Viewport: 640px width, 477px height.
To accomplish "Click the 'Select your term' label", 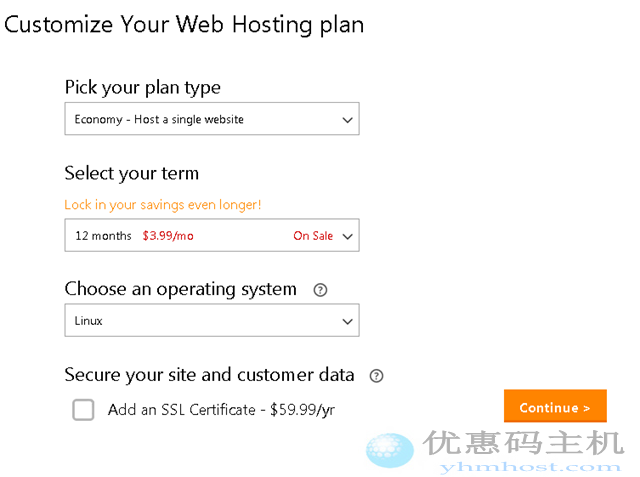I will tap(131, 173).
